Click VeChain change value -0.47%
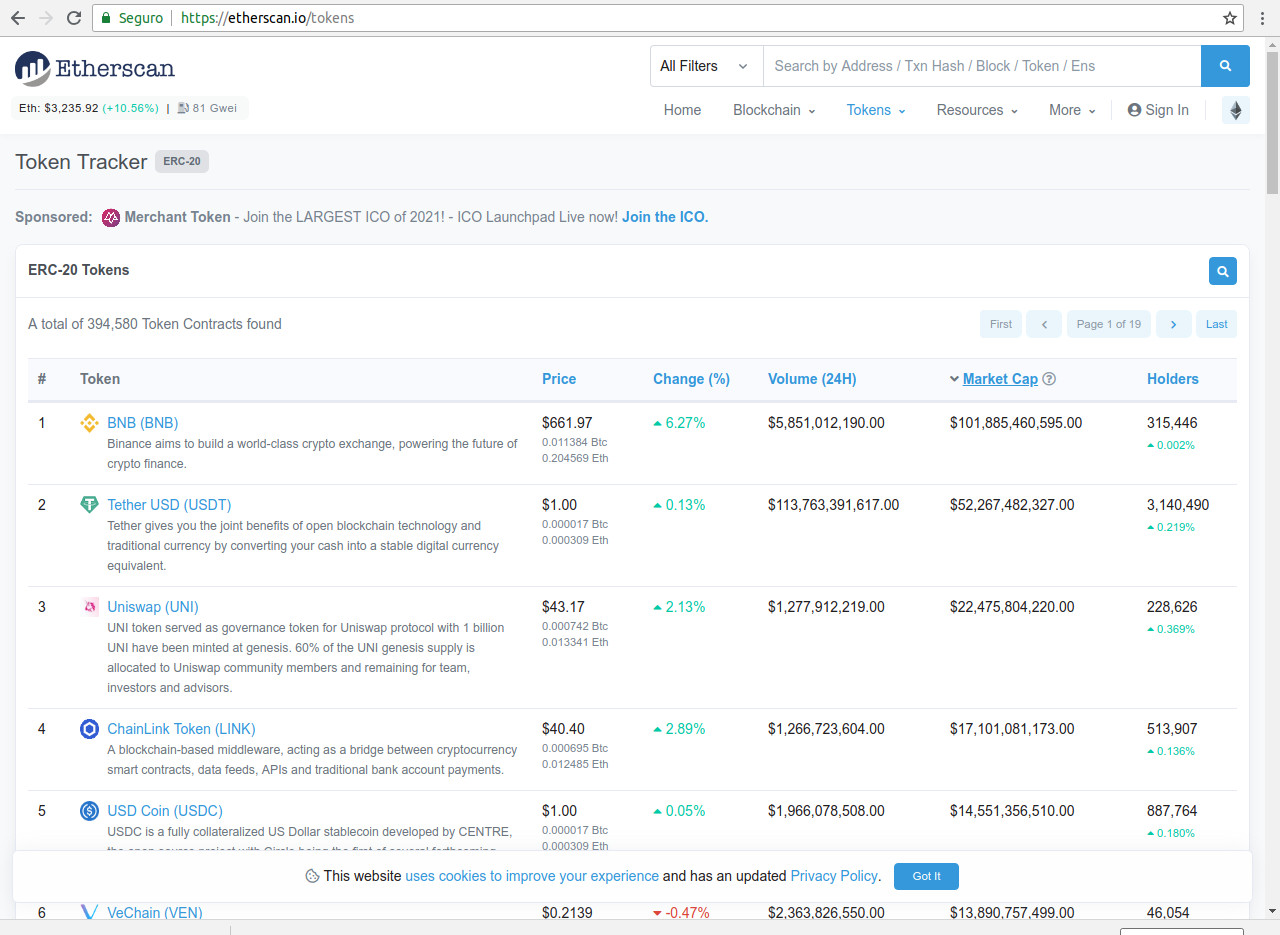This screenshot has width=1280, height=935. click(688, 912)
